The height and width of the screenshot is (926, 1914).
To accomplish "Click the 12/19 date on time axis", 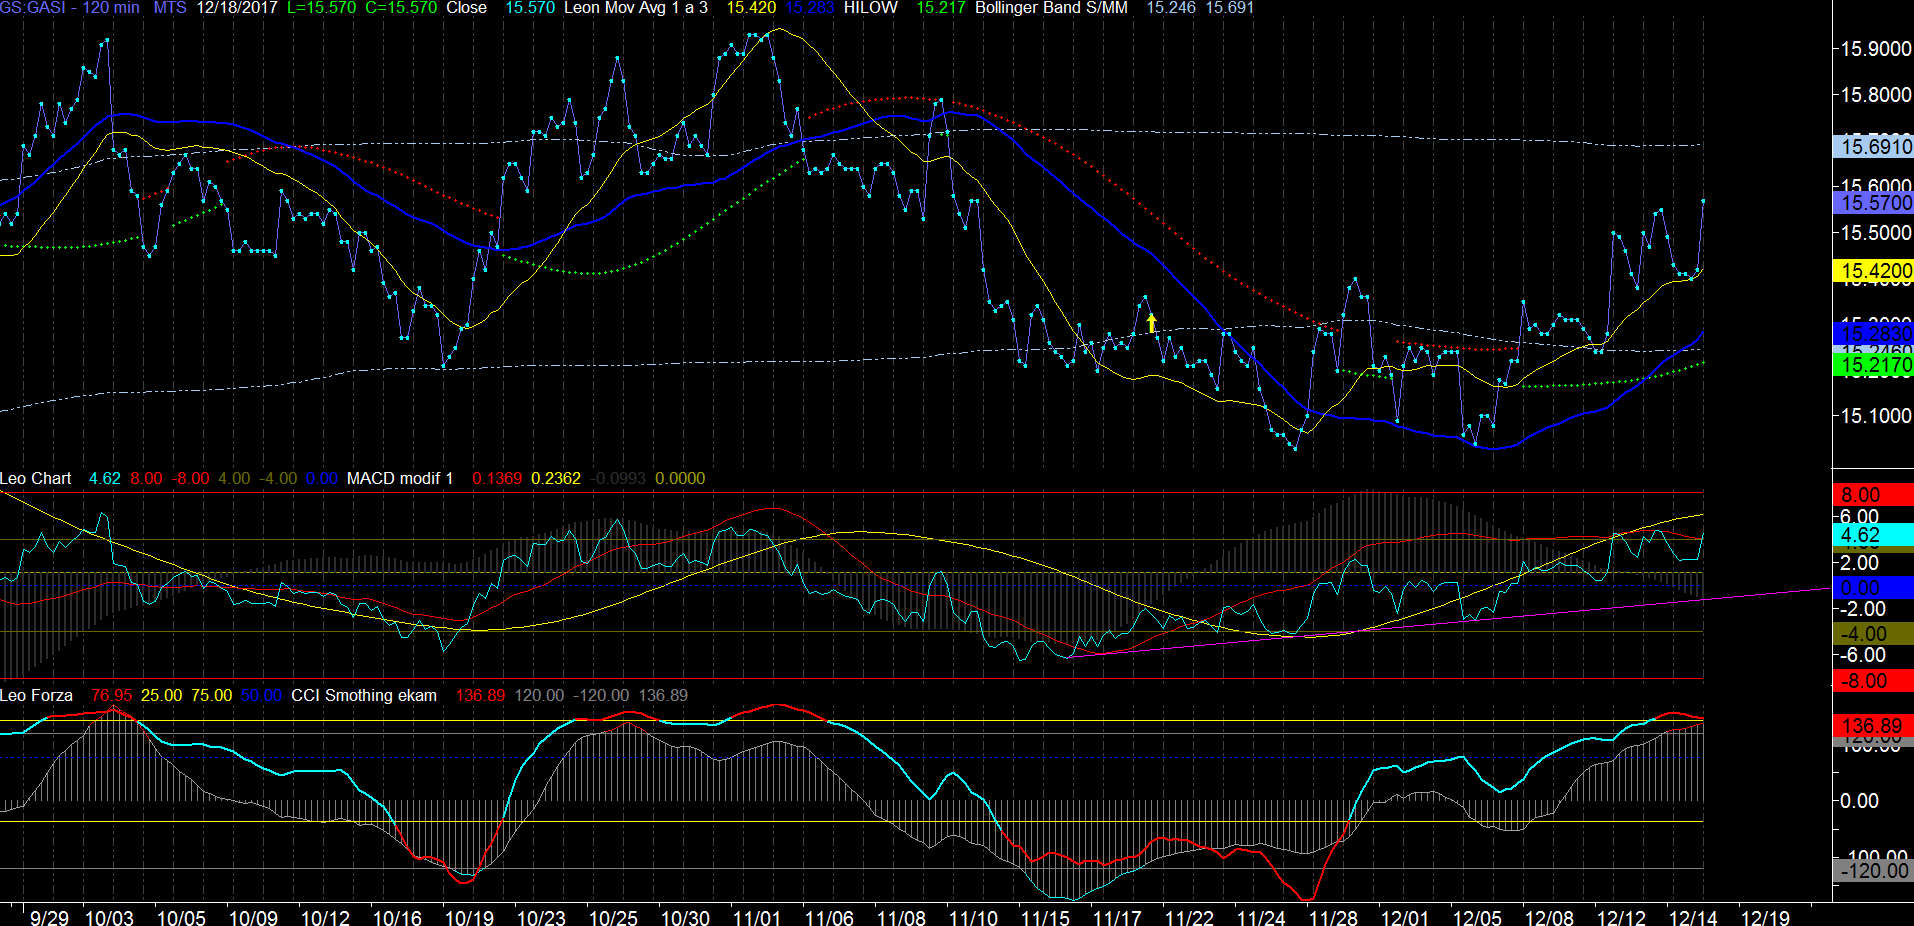I will (x=1765, y=918).
